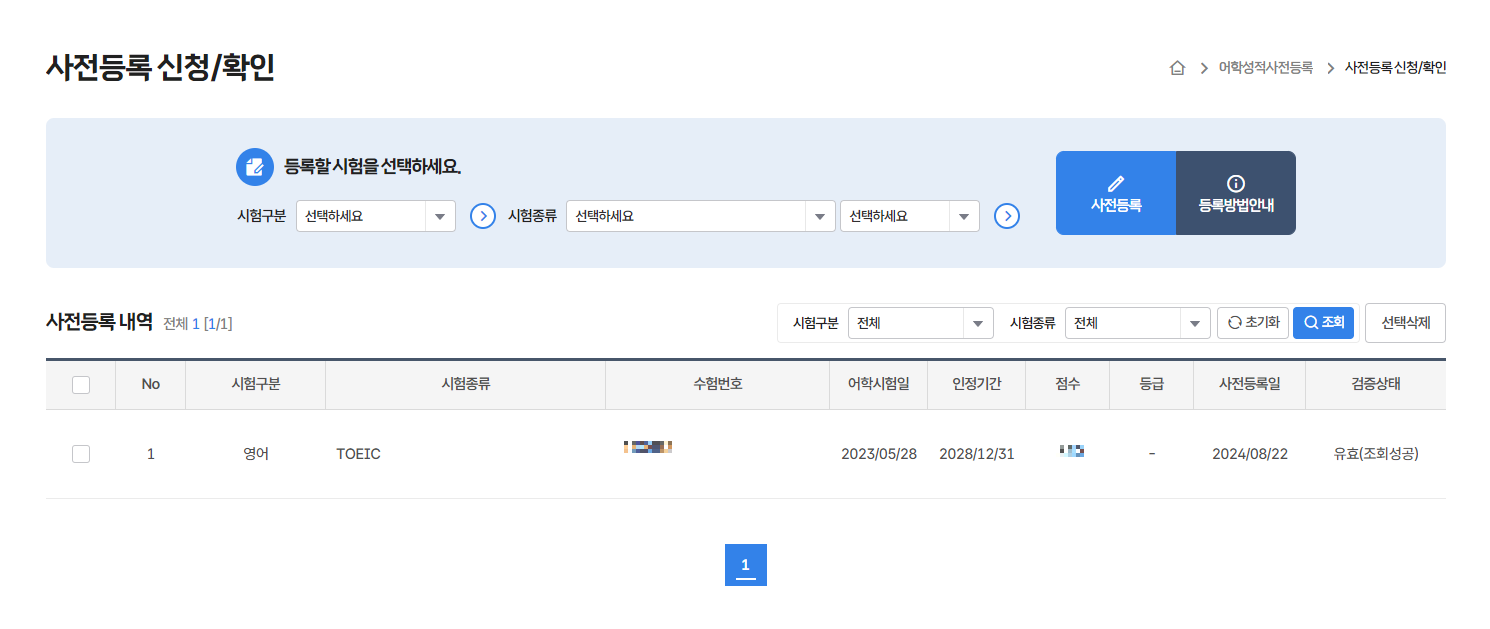The height and width of the screenshot is (629, 1490).
Task: Click the circled arrow after 시험구분 dropdown
Action: click(x=483, y=216)
